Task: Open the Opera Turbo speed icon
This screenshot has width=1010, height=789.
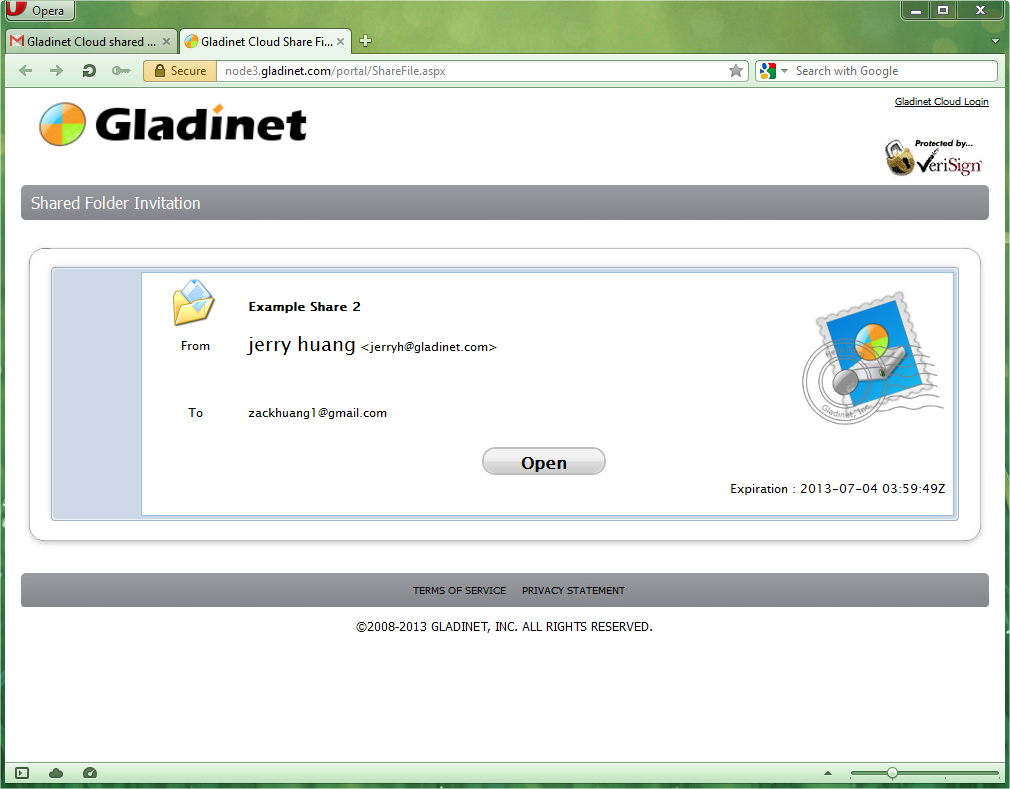Action: point(90,773)
